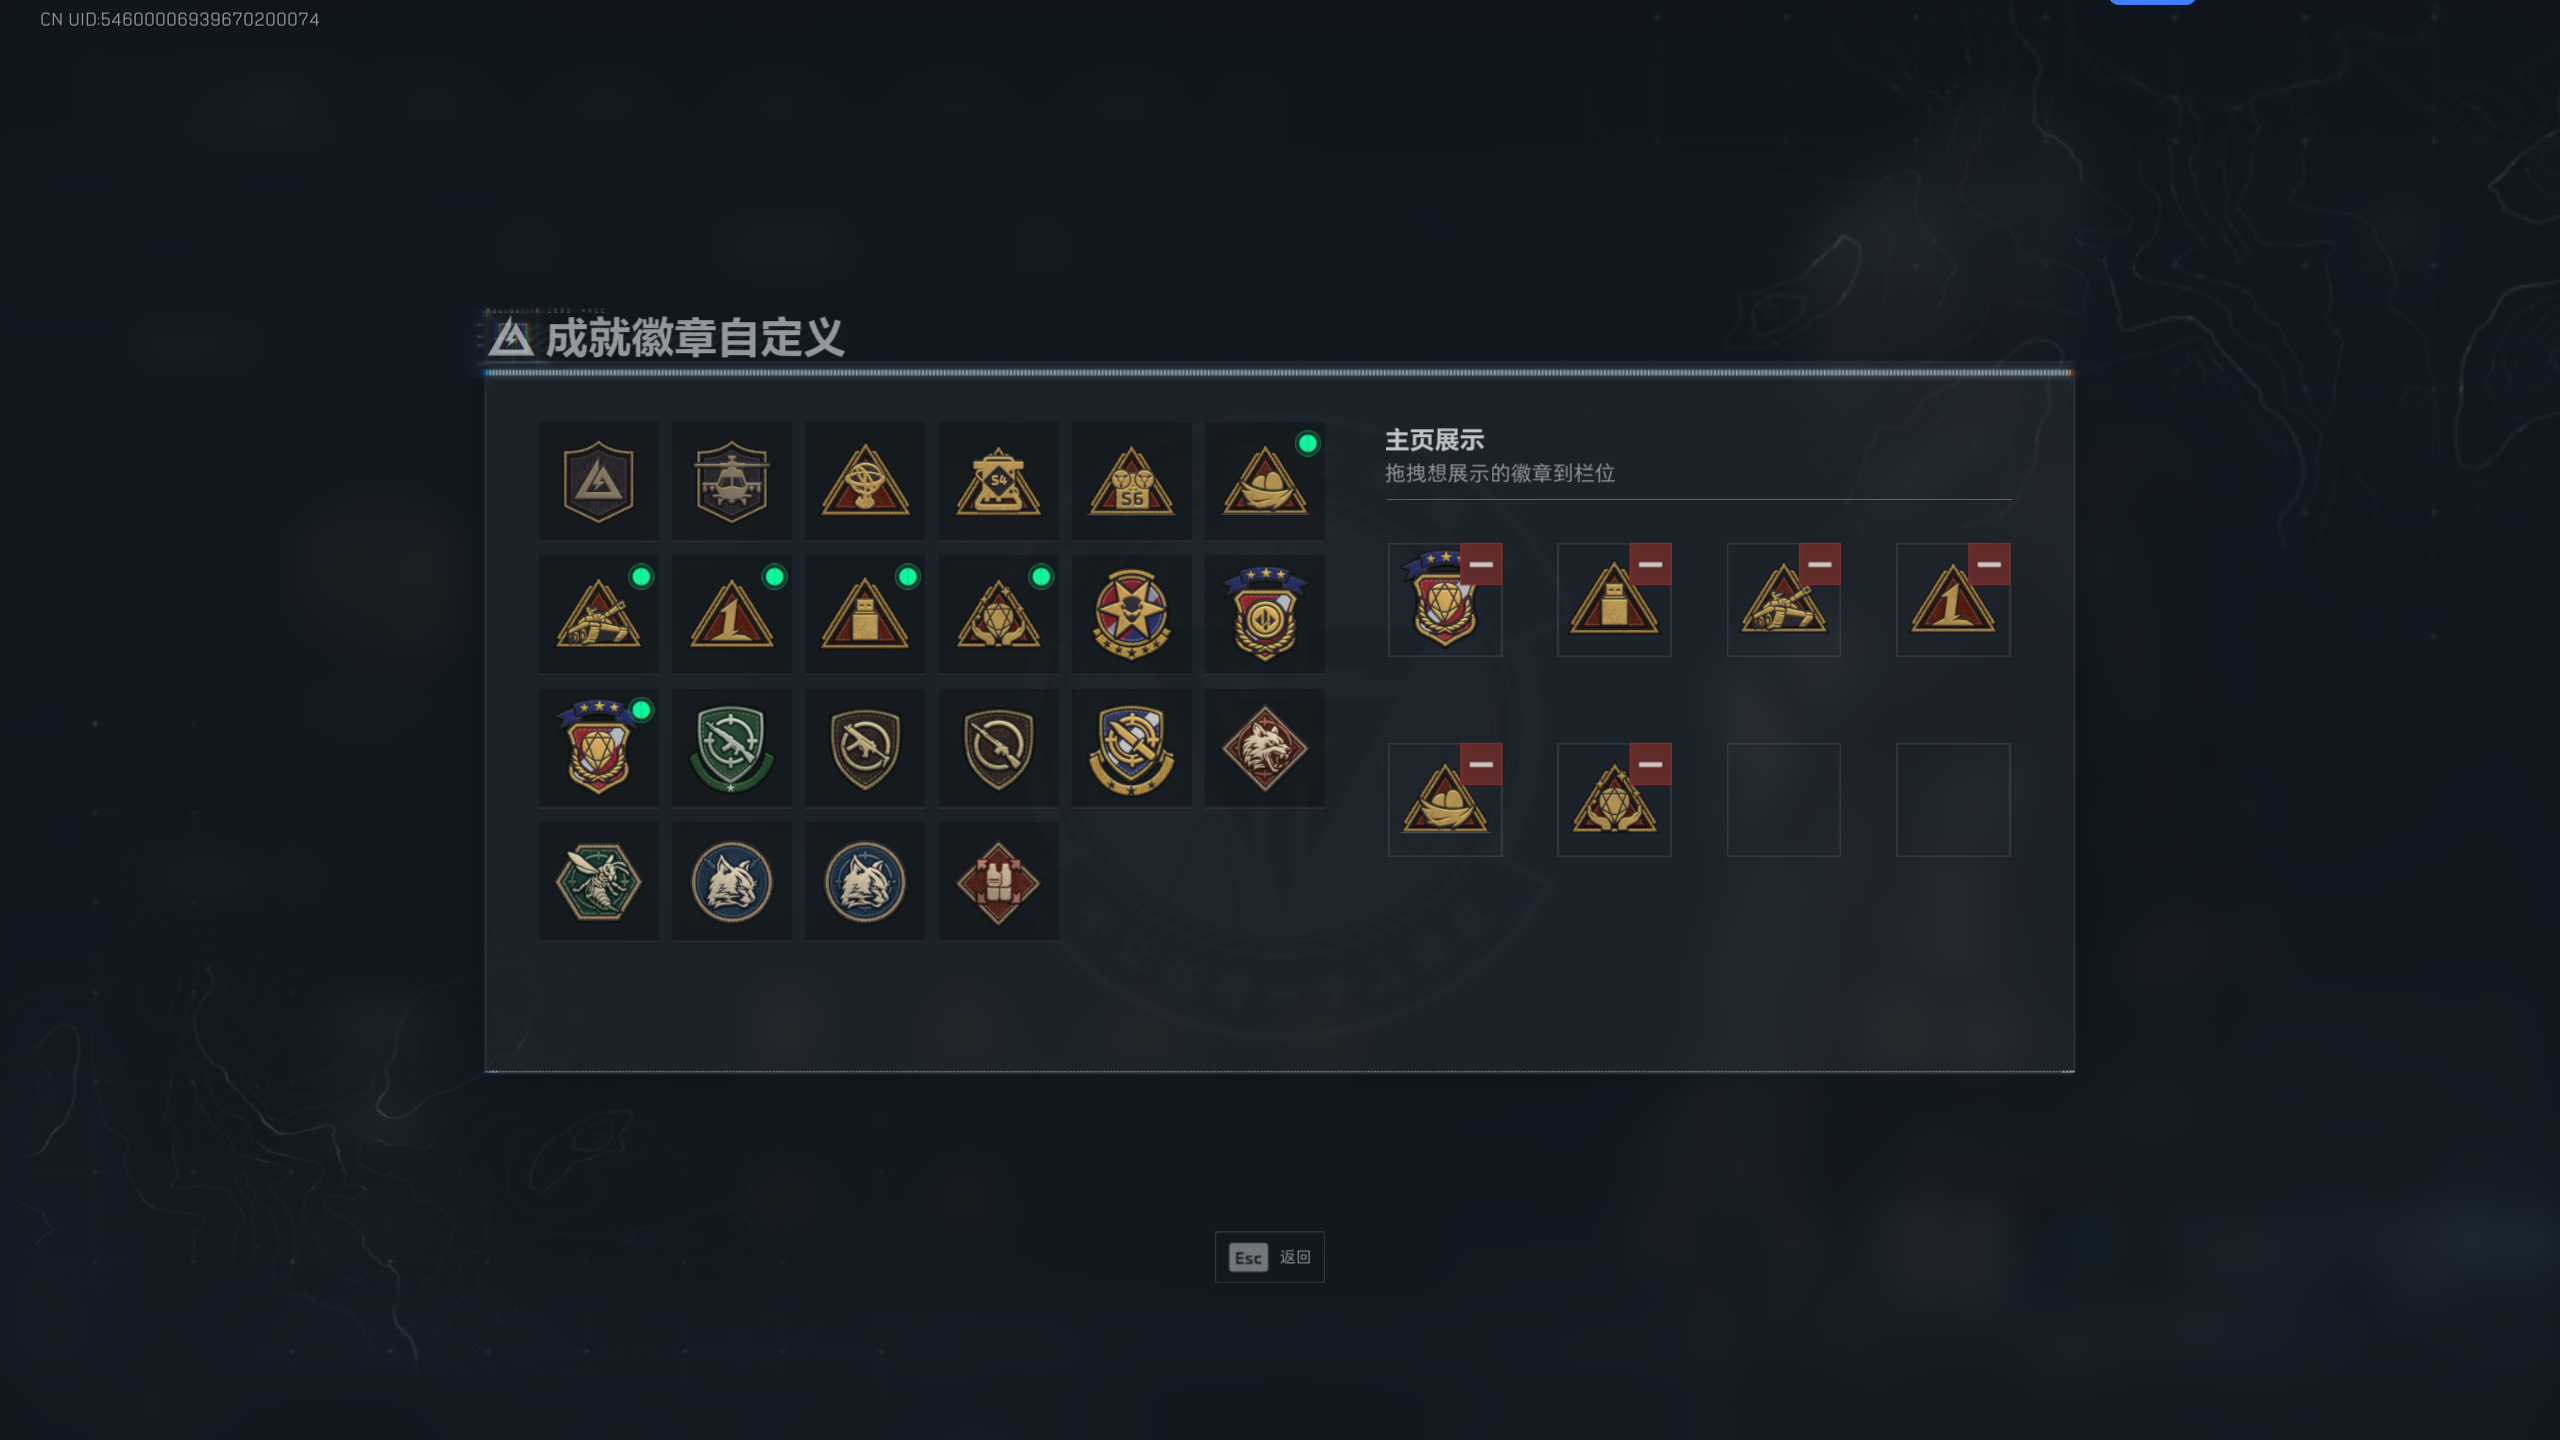
Task: Select the green hornet hexagon badge
Action: (x=598, y=881)
